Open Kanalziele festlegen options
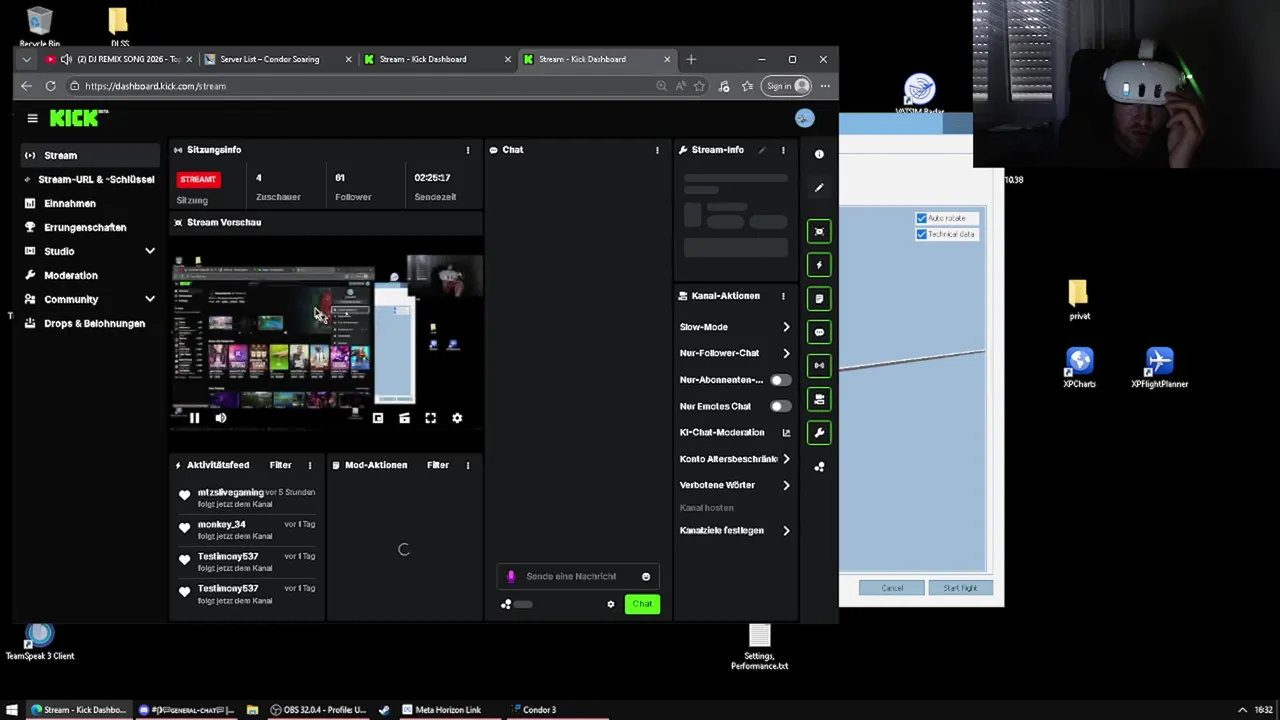Screen dimensions: 1280x720 point(735,531)
